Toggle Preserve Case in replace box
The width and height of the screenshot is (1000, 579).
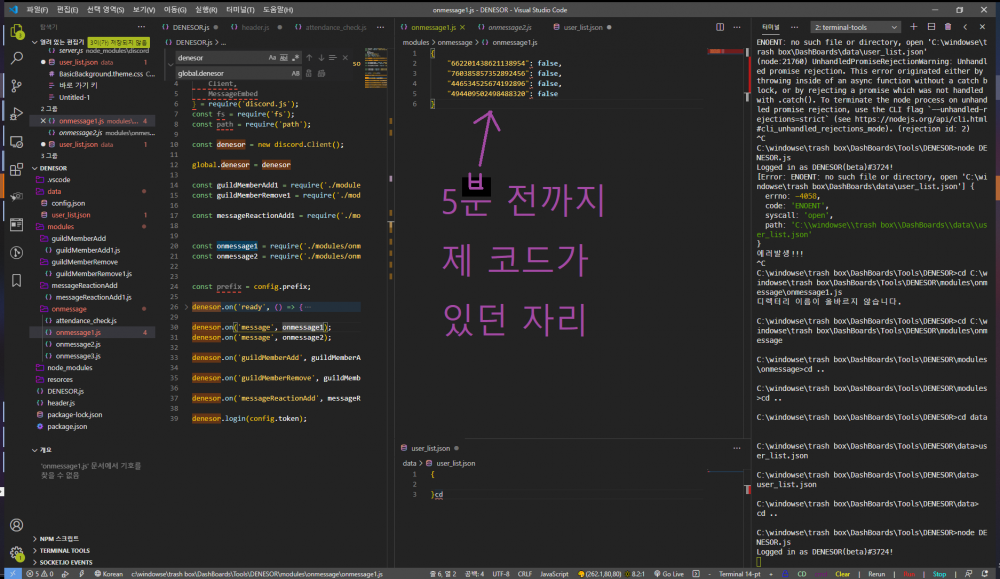click(295, 73)
